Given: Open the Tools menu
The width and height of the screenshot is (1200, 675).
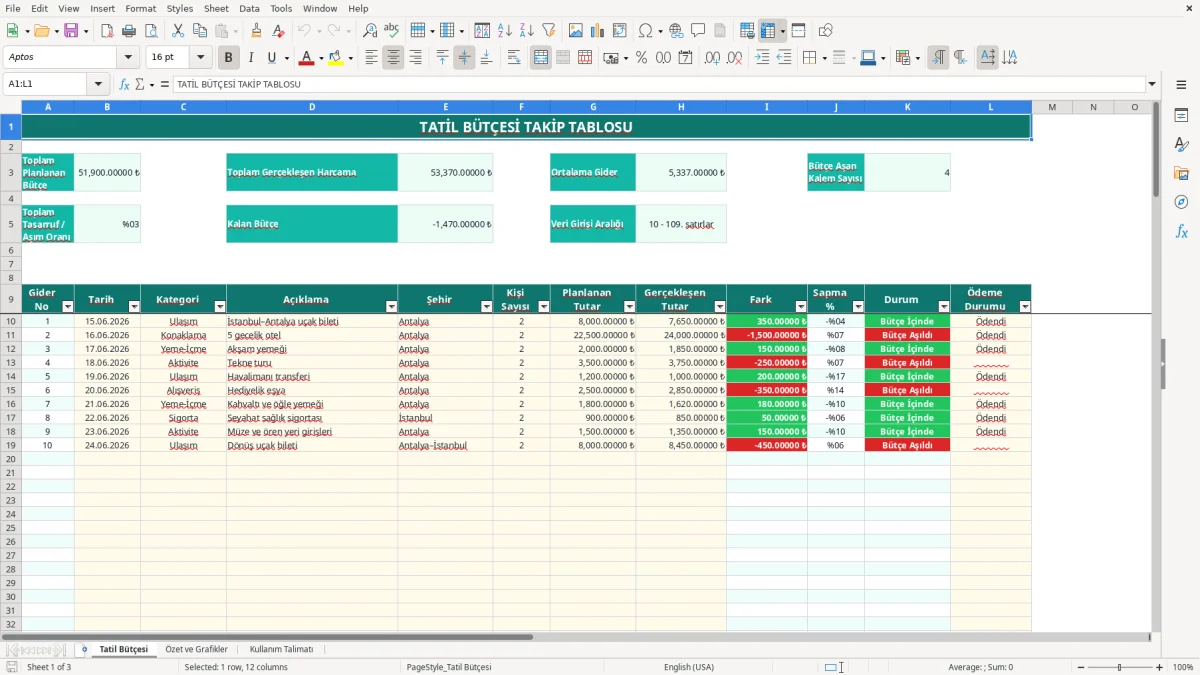Looking at the screenshot, I should pyautogui.click(x=281, y=8).
